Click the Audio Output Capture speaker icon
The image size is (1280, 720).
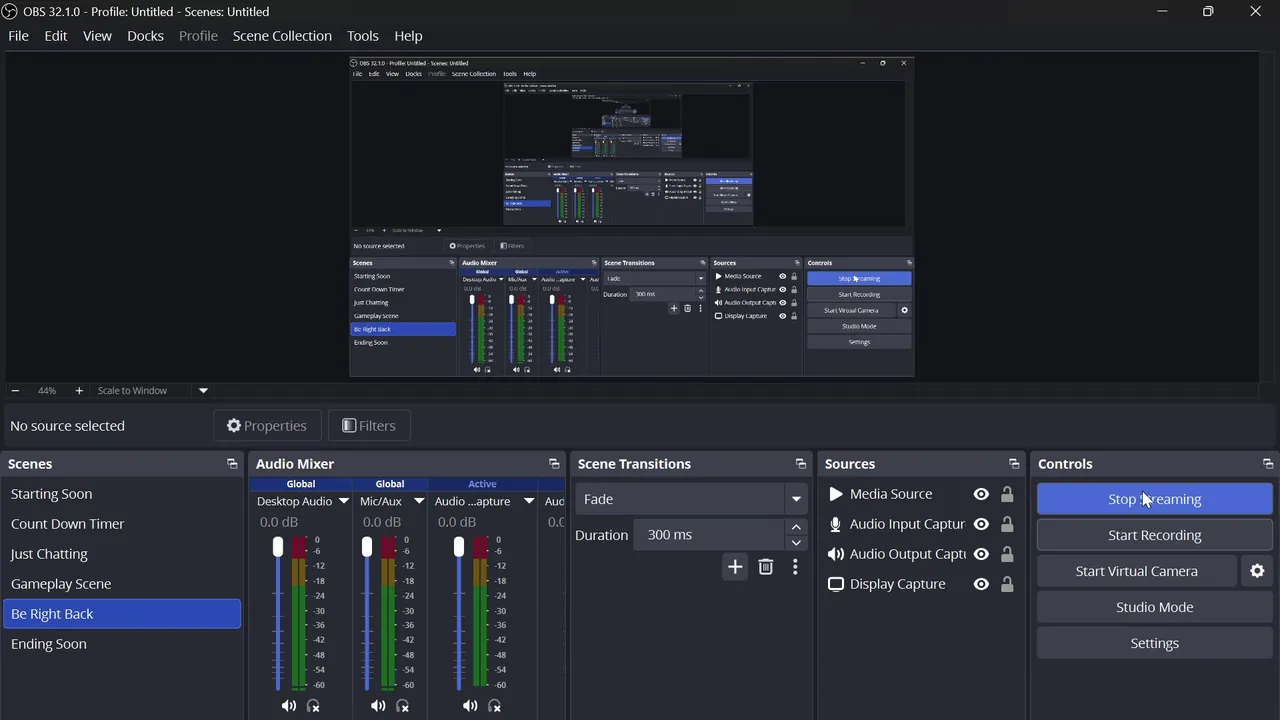[836, 554]
